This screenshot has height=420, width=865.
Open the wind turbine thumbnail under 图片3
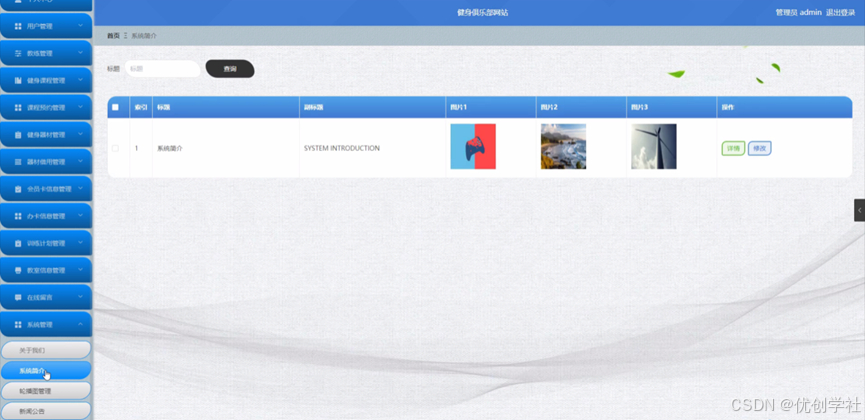654,146
